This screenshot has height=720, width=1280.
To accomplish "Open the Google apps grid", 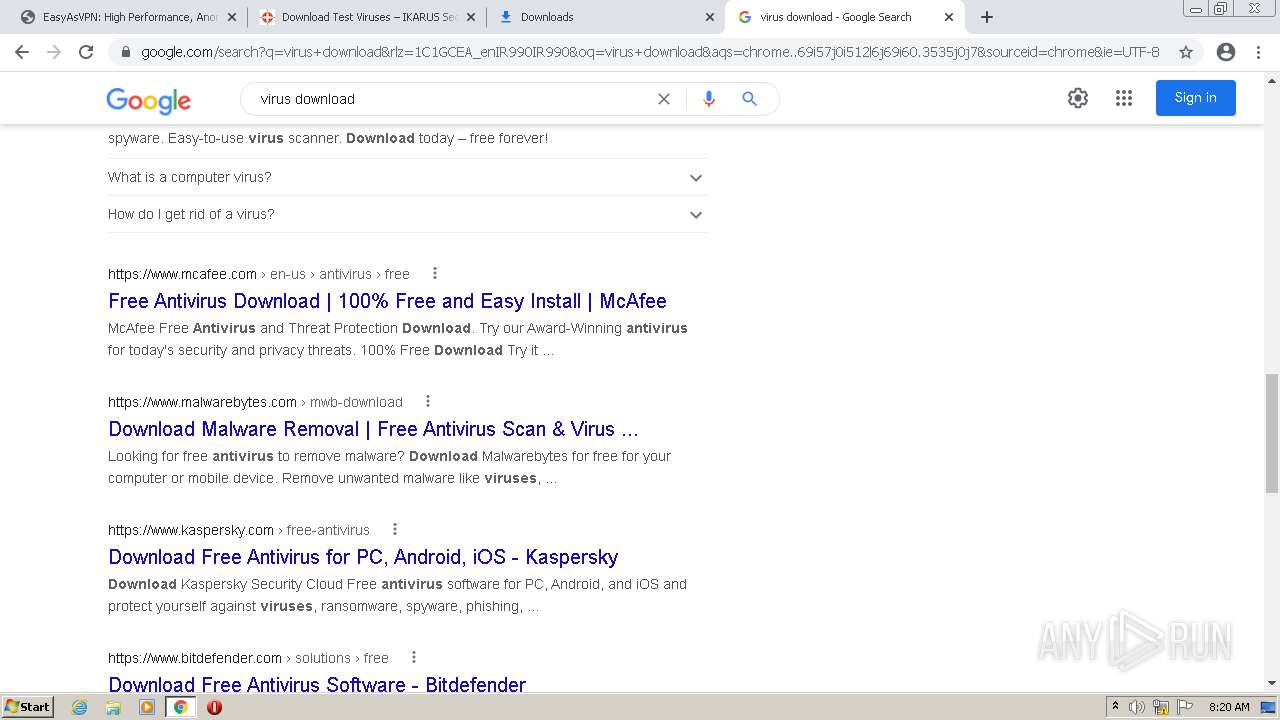I will pyautogui.click(x=1124, y=98).
